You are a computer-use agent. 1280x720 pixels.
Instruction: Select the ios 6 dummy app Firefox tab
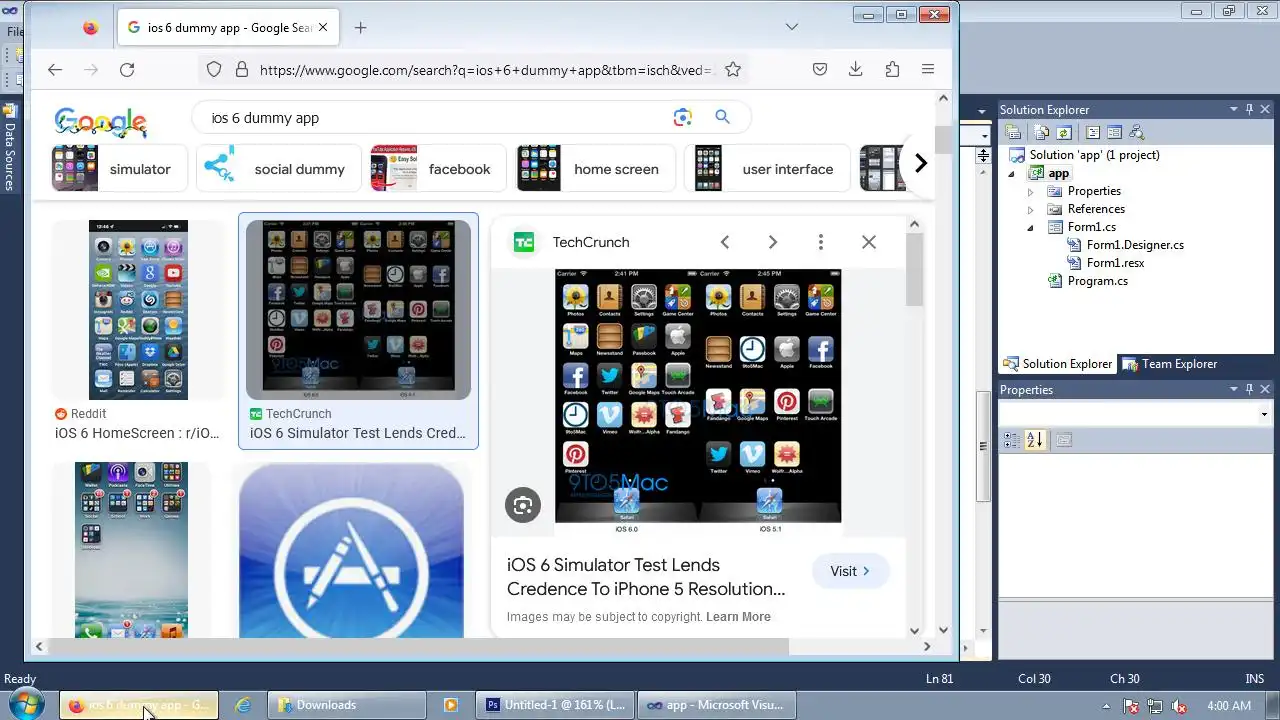[226, 28]
